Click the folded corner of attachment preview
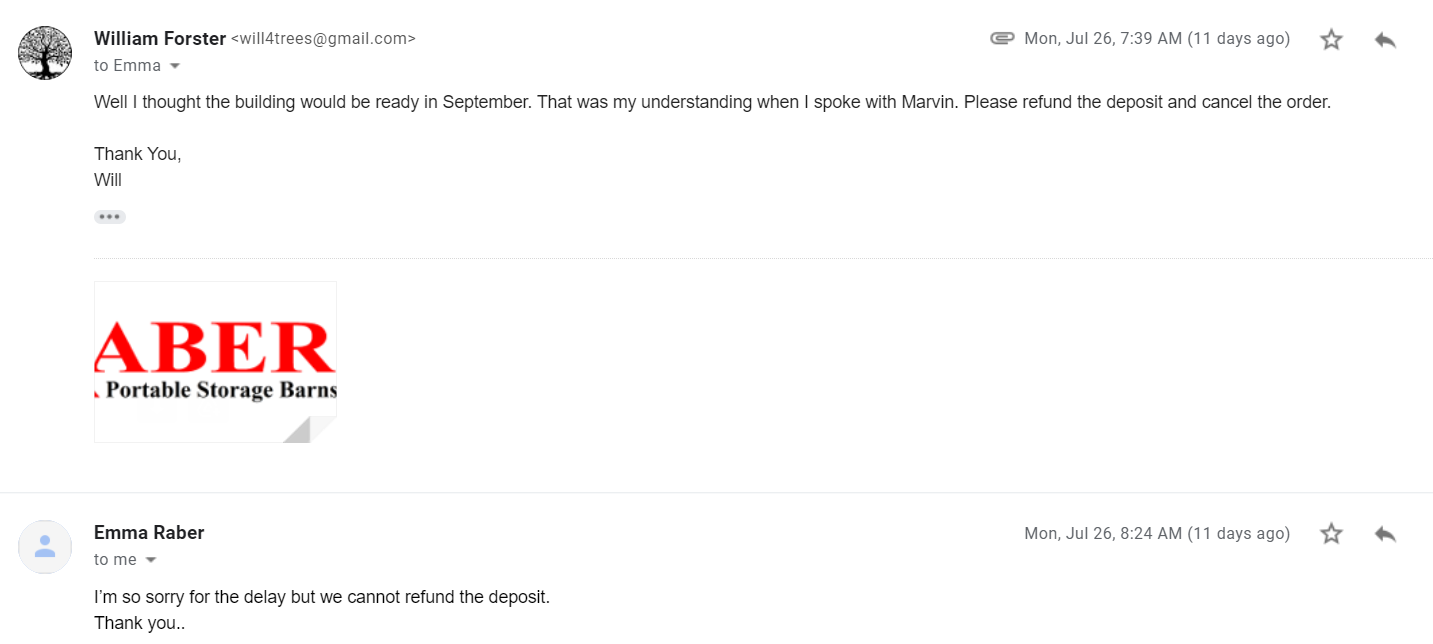 pyautogui.click(x=310, y=430)
